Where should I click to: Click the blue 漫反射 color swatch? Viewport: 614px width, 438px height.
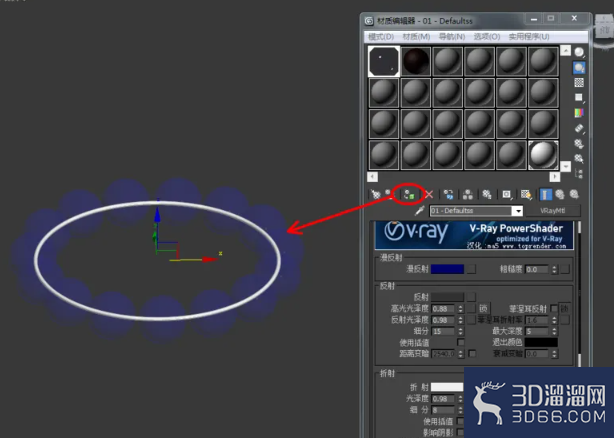pos(447,269)
